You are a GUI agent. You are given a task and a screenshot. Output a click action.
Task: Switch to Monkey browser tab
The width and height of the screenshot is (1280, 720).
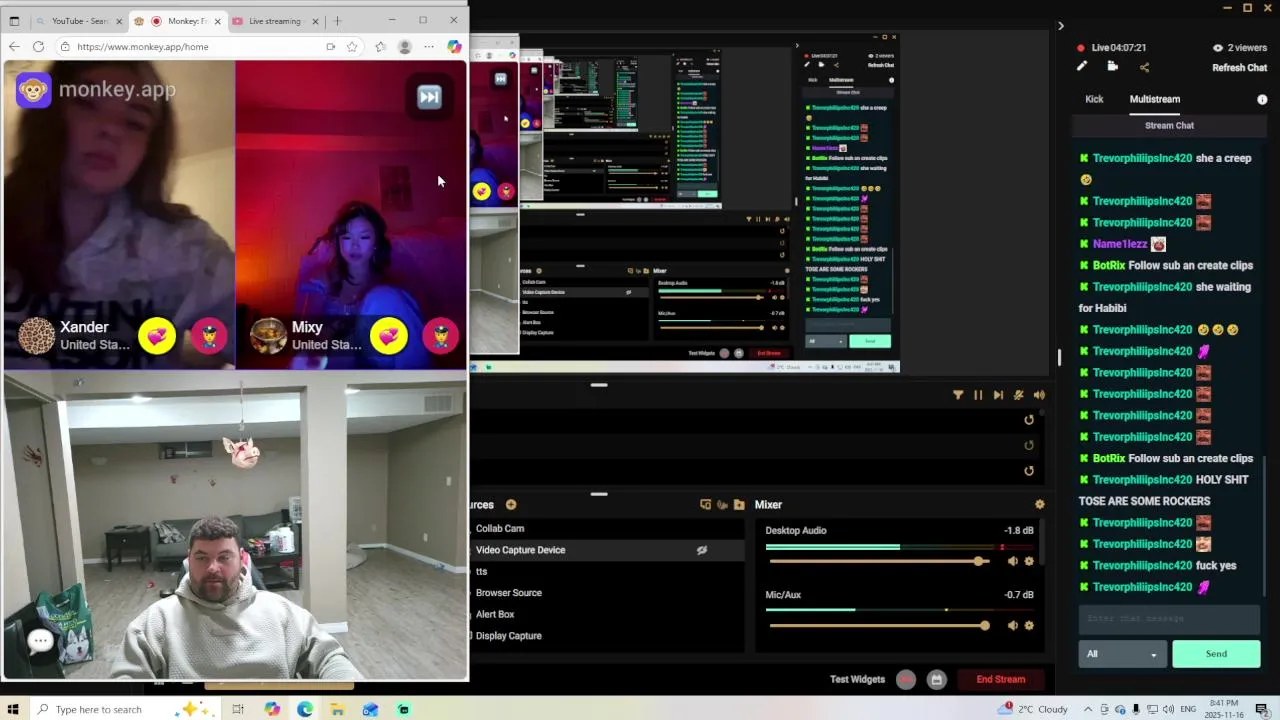coord(178,21)
